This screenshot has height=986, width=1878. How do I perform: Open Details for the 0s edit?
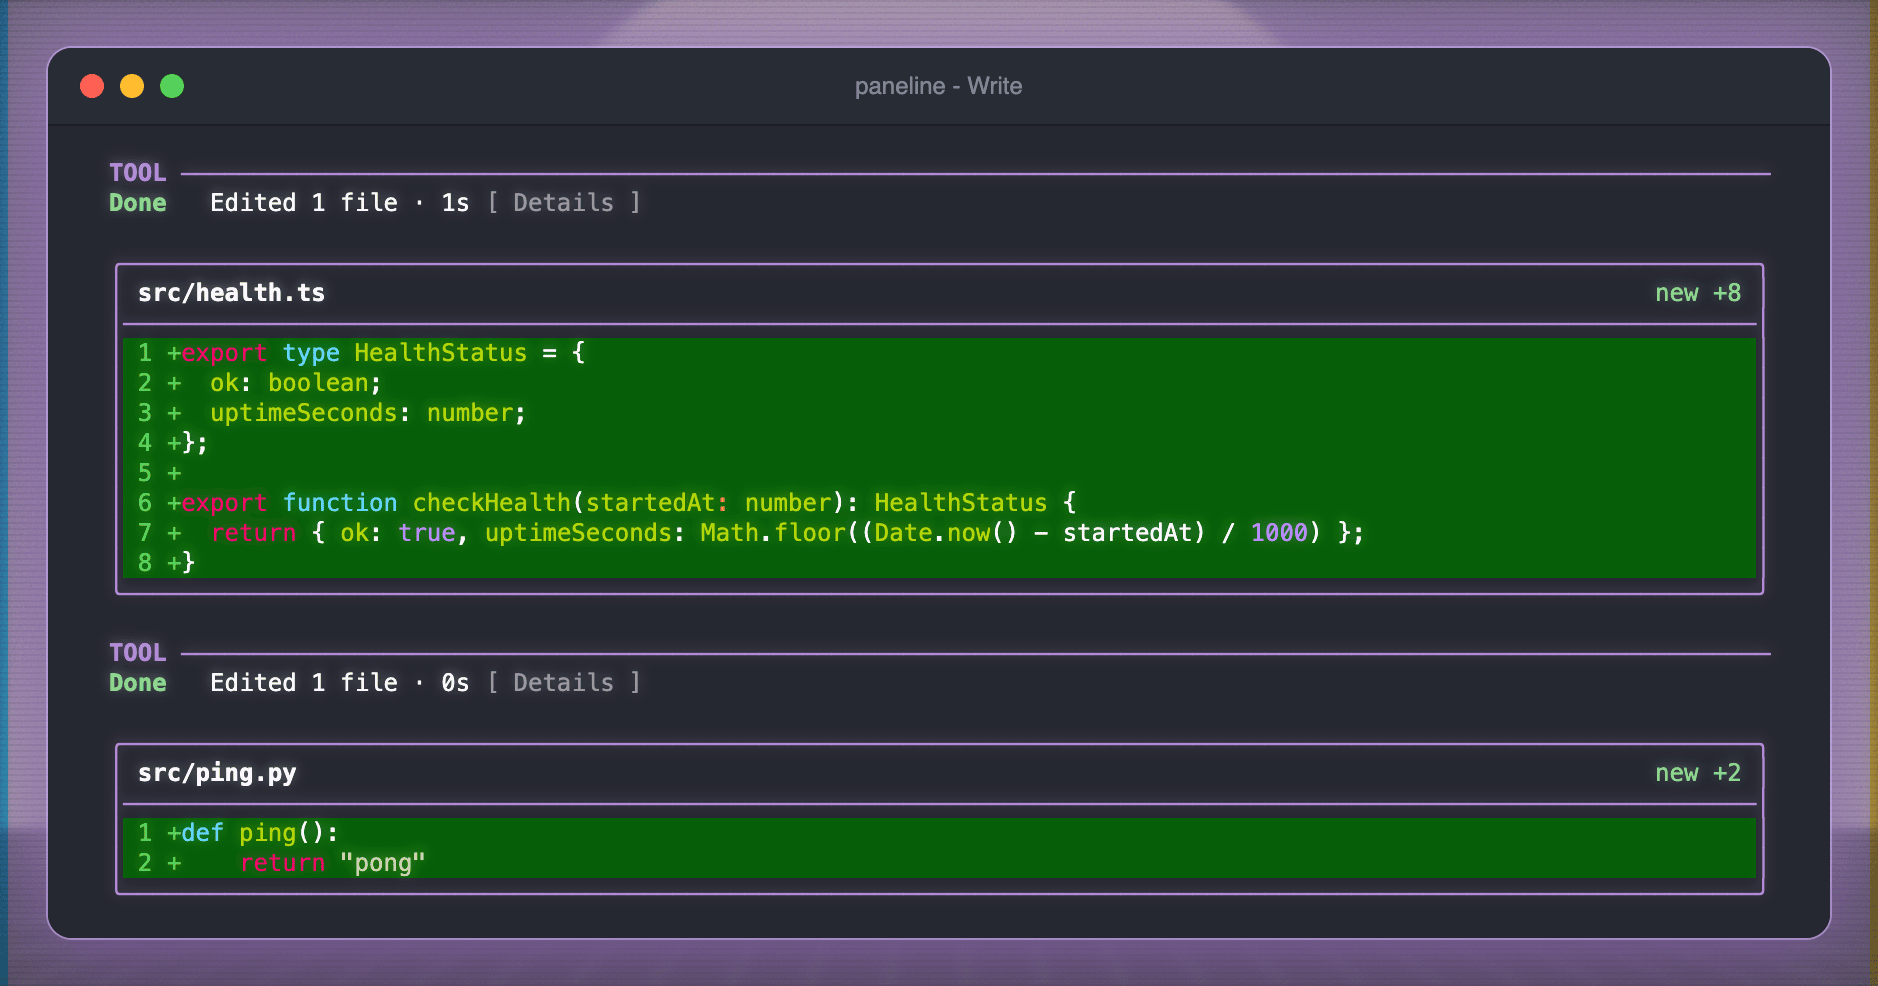point(564,683)
